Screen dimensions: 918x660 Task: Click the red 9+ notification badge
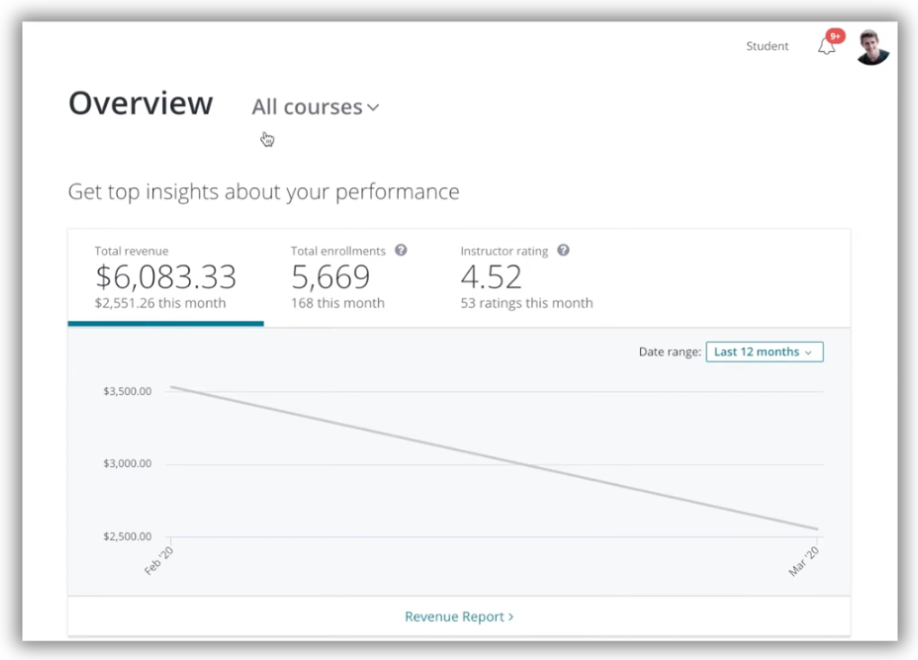(x=835, y=36)
